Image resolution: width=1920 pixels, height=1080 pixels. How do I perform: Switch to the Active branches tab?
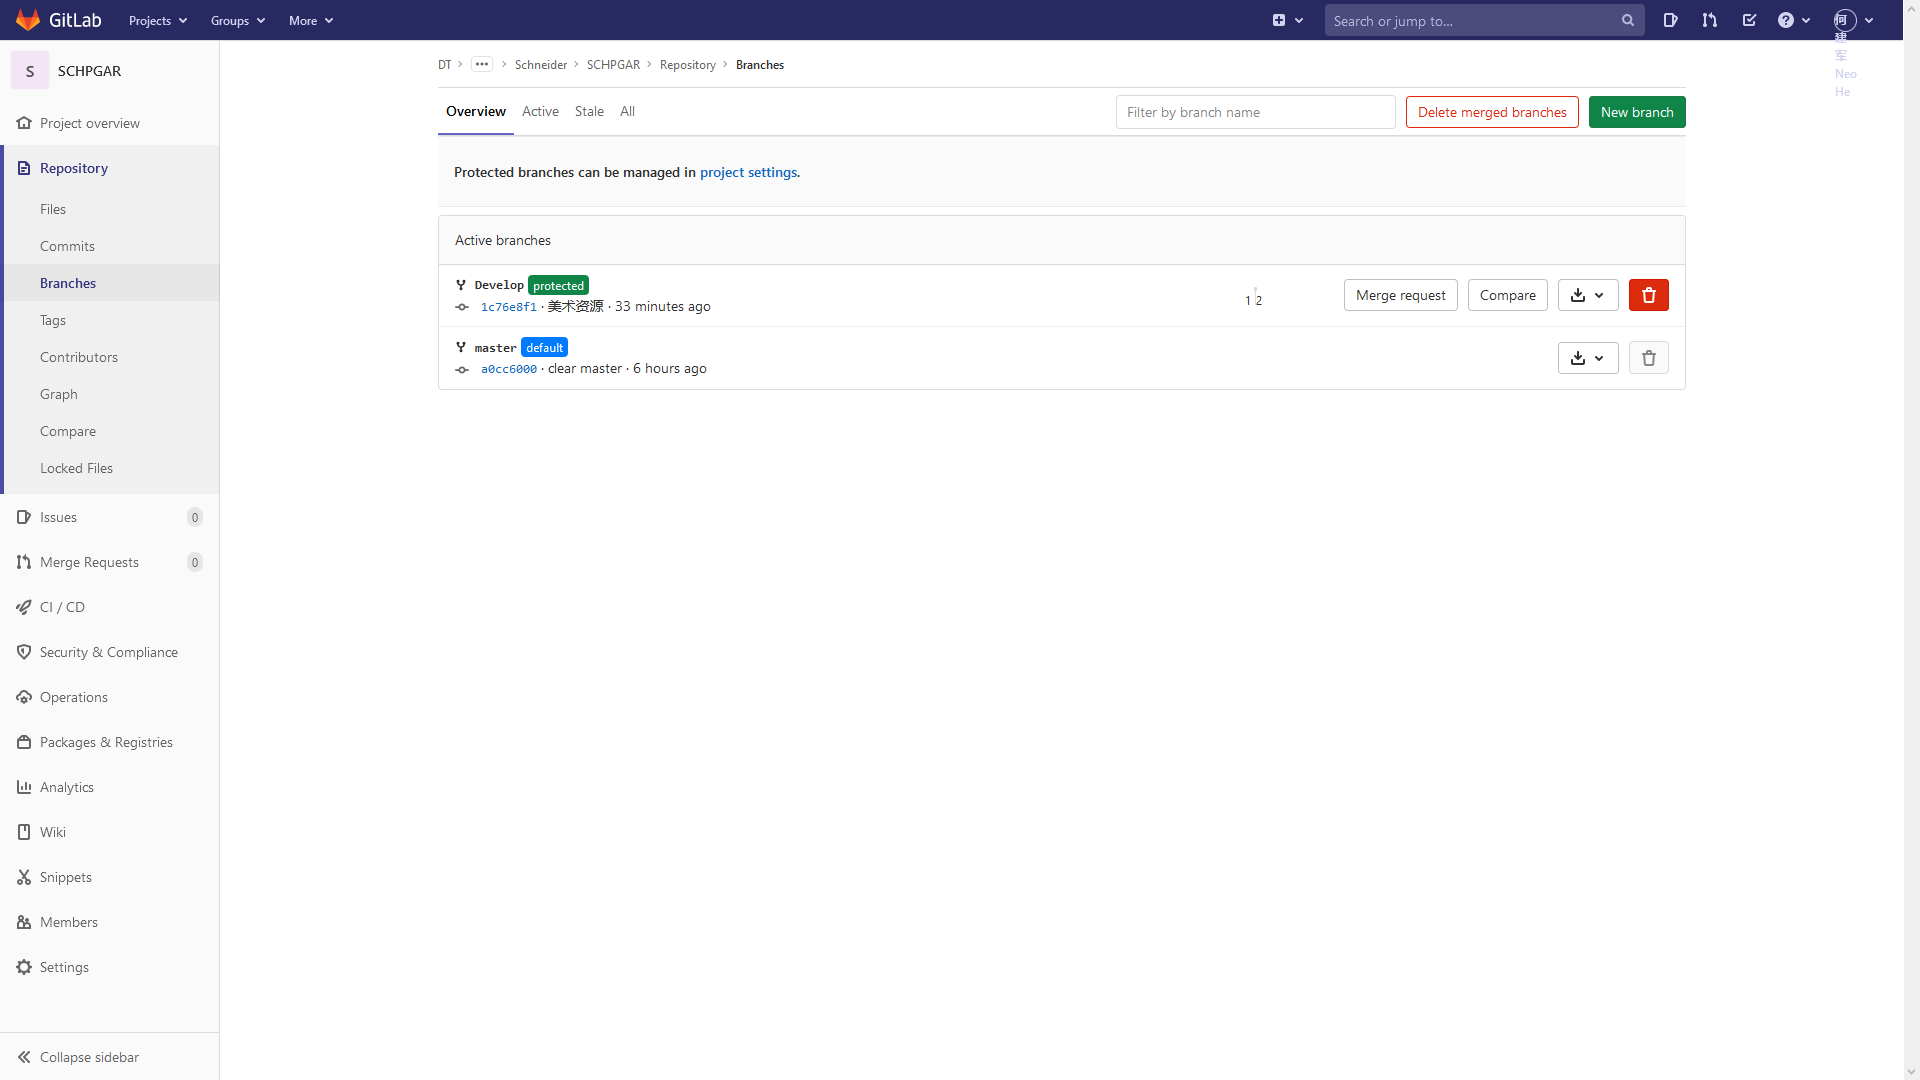pos(540,112)
